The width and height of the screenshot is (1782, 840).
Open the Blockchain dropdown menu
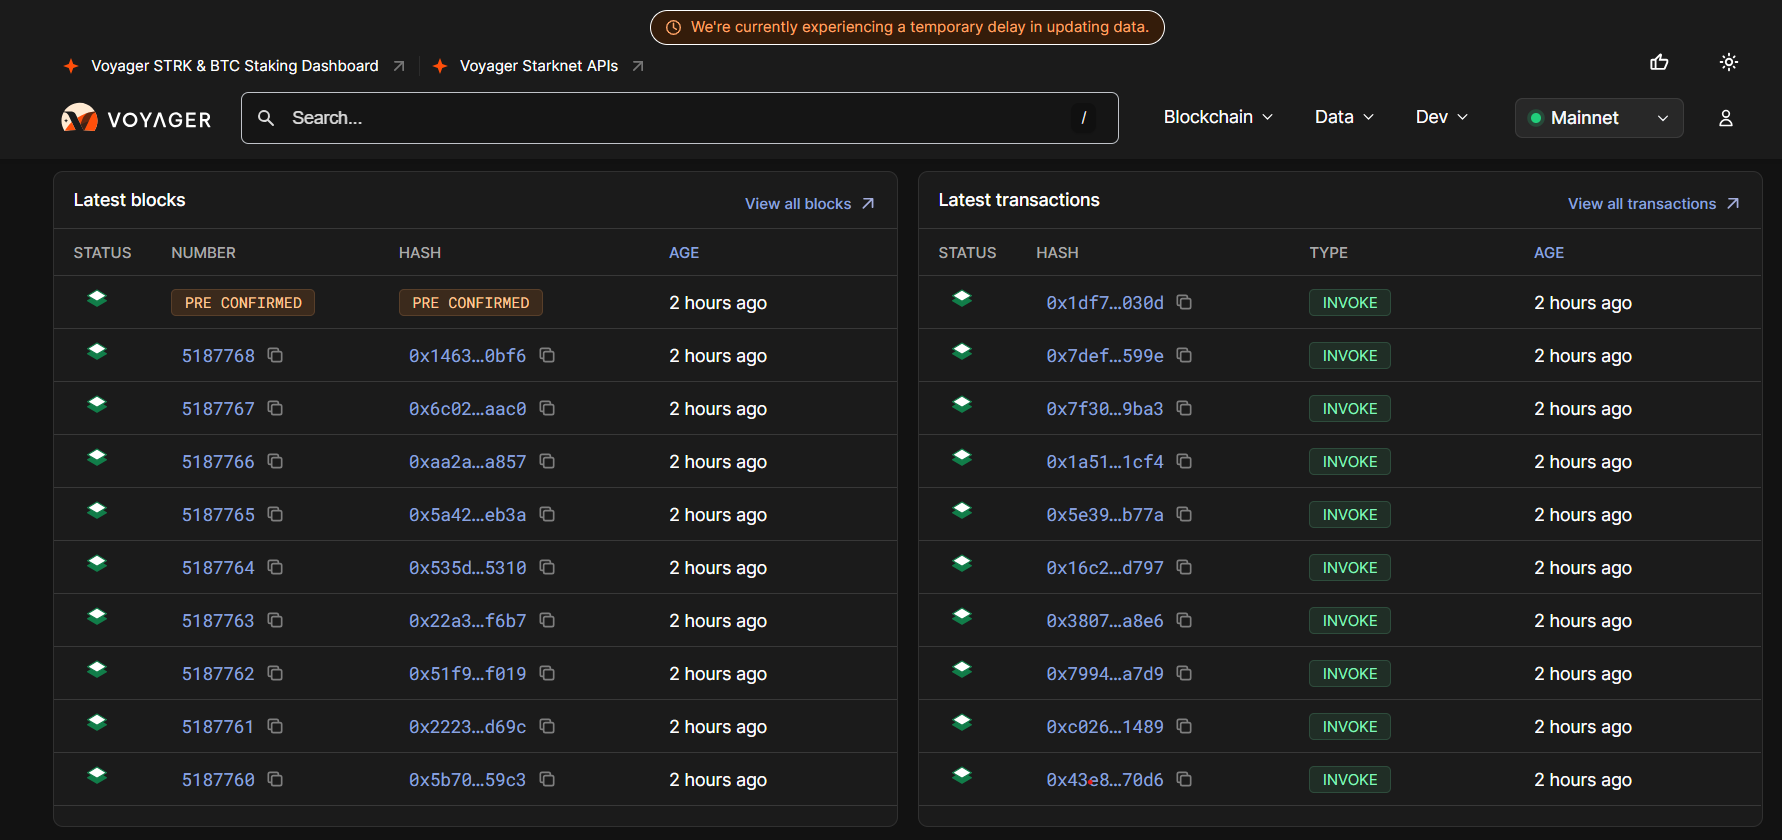1217,117
